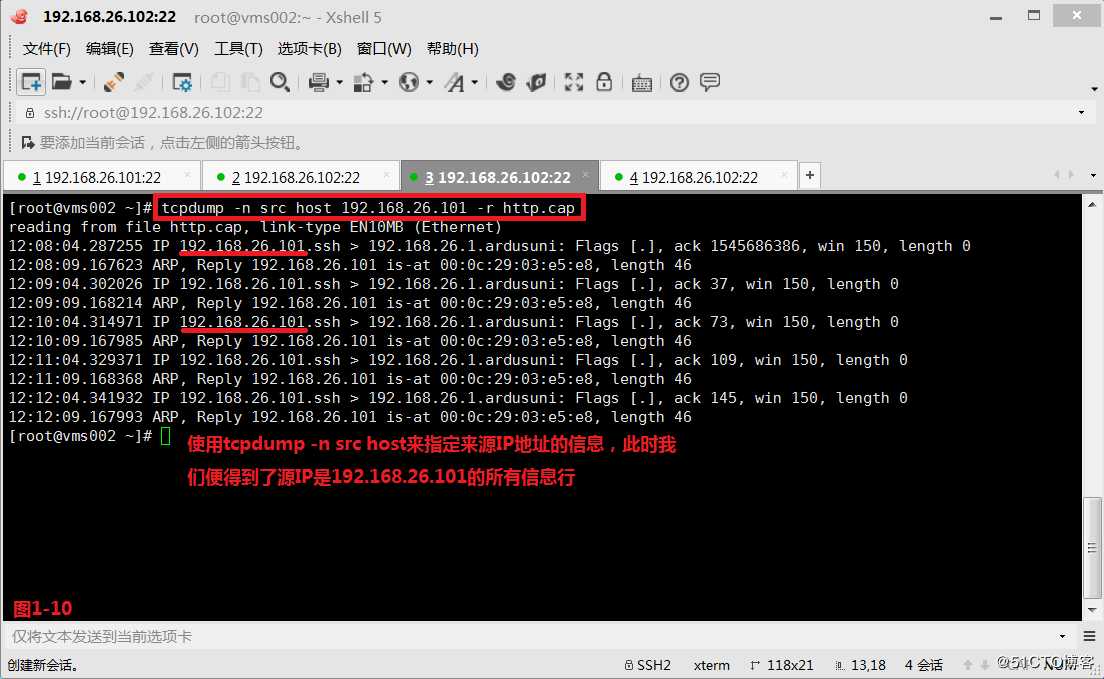Open the 编辑(E) menu

pyautogui.click(x=109, y=49)
